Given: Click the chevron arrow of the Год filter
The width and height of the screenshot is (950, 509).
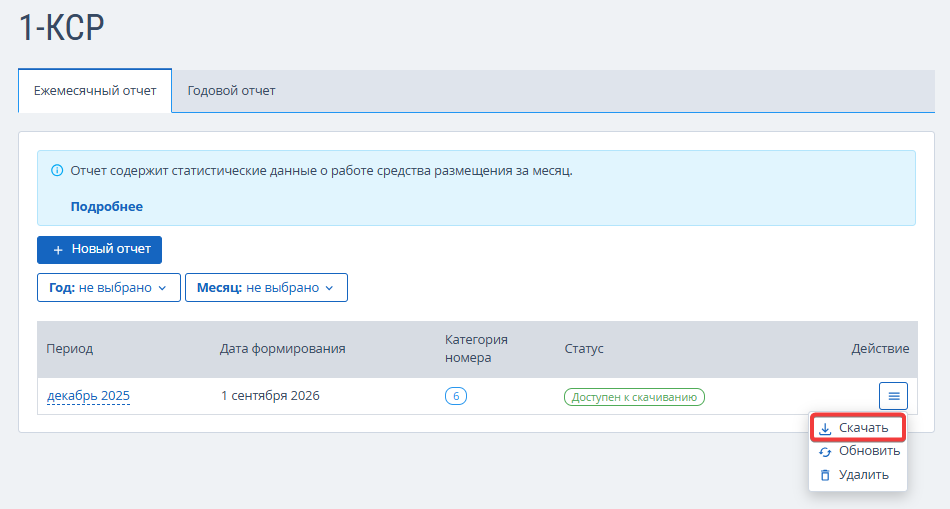Looking at the screenshot, I should (x=162, y=288).
